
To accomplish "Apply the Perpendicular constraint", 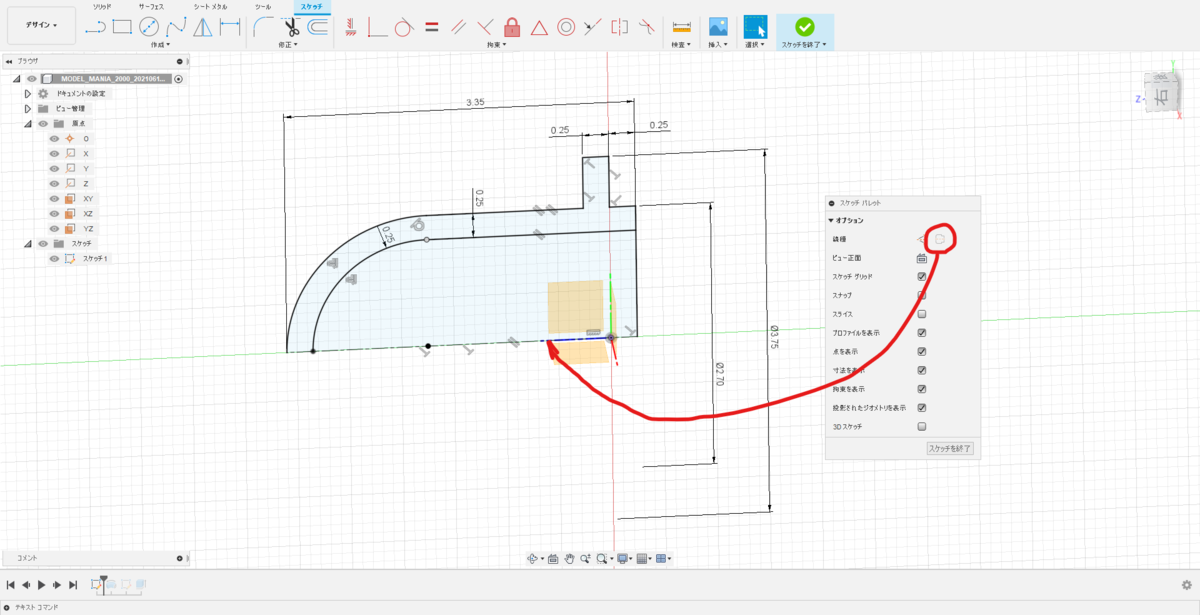I will pos(486,27).
